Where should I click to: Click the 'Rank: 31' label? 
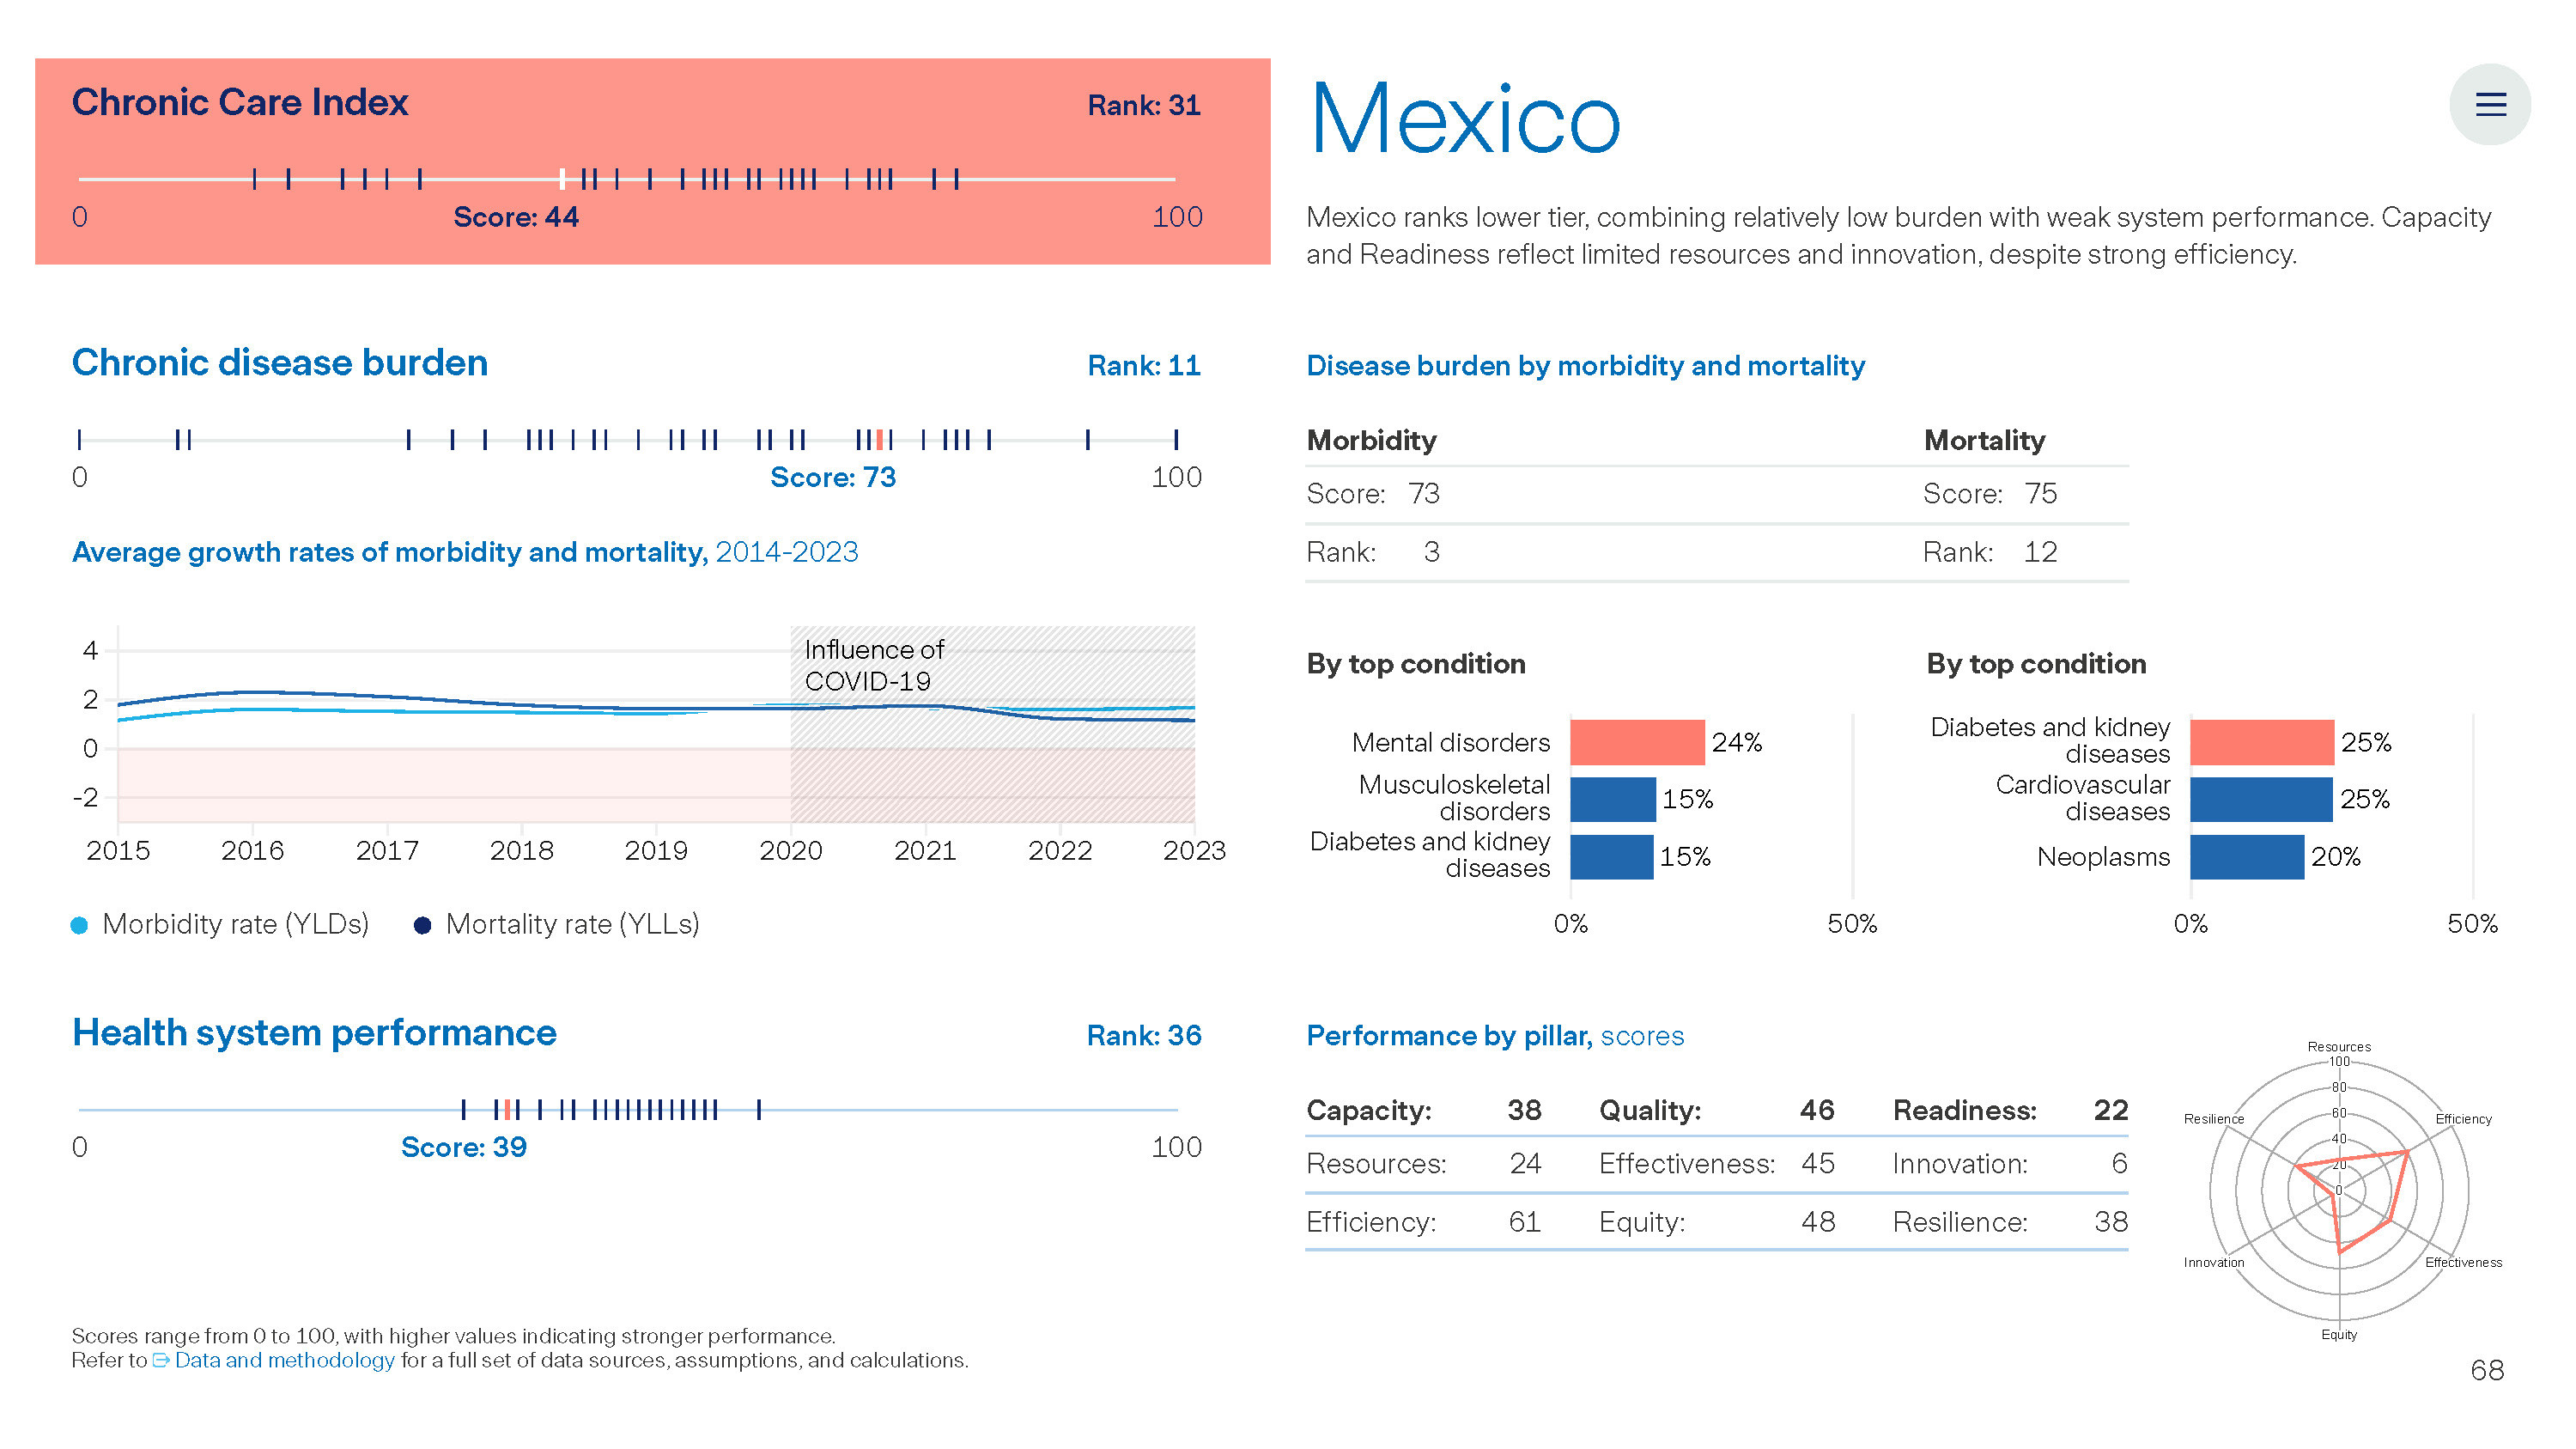click(1143, 105)
